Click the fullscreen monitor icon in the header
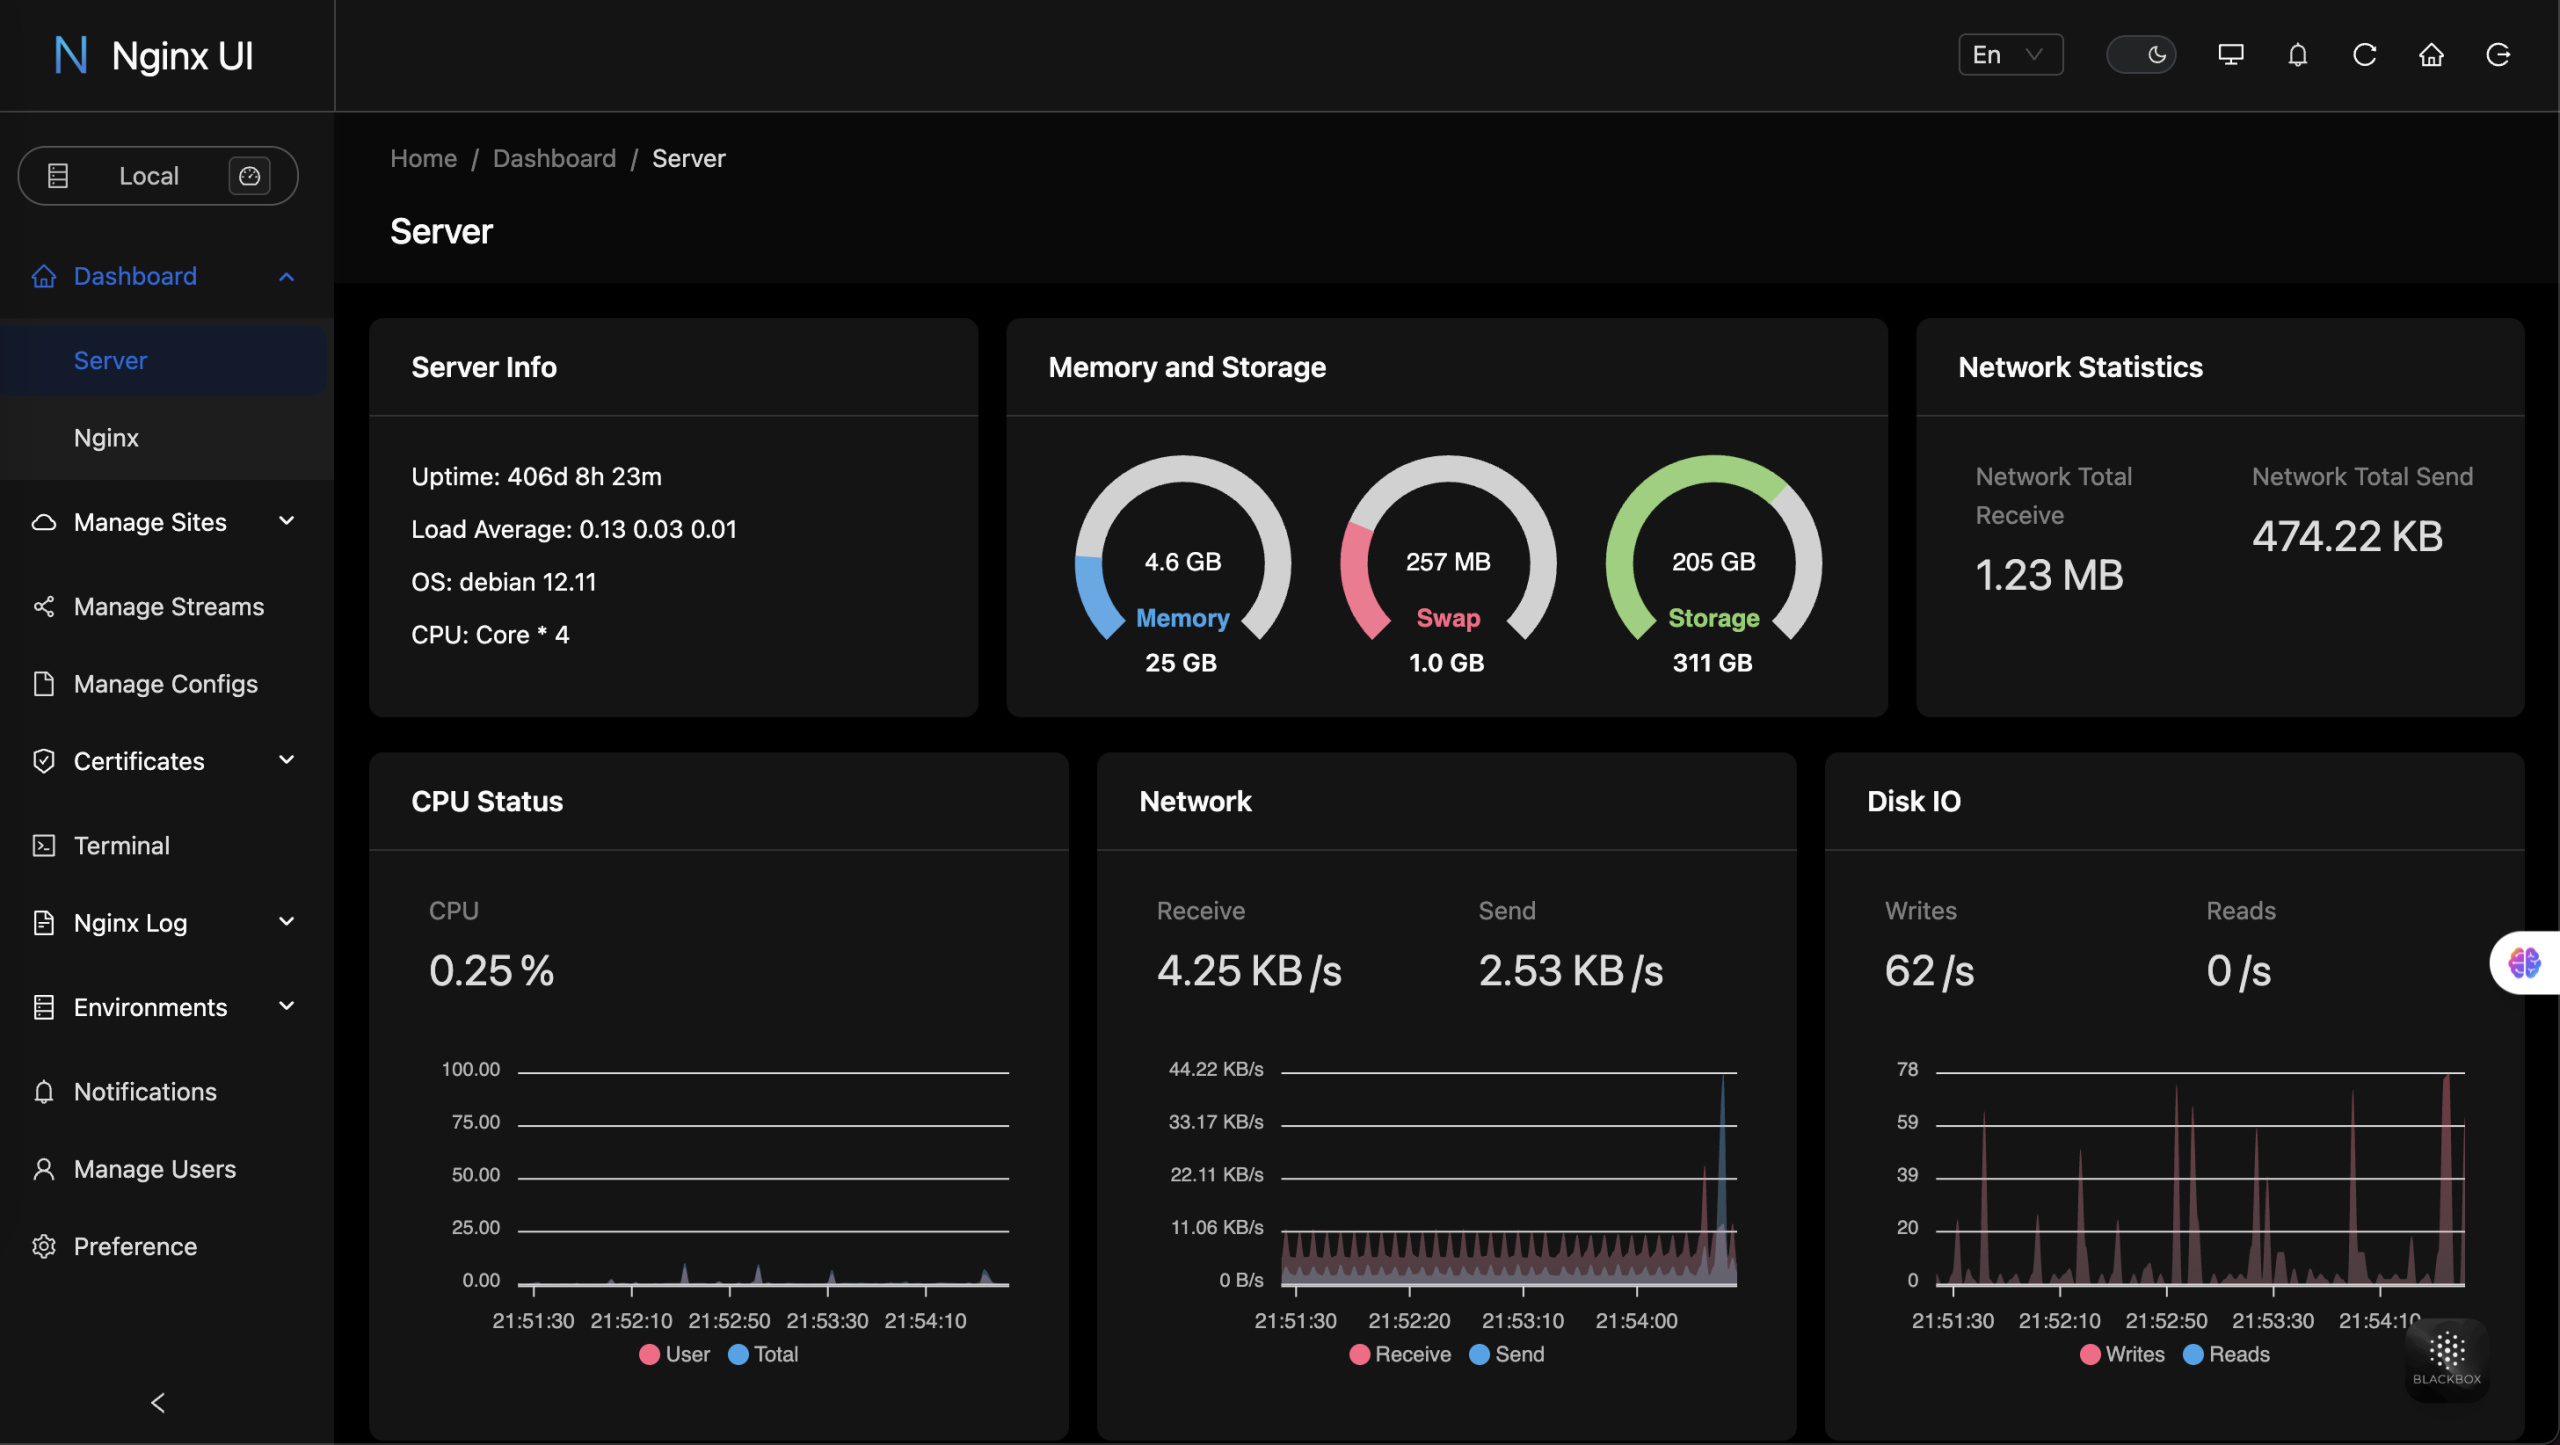The height and width of the screenshot is (1445, 2560). coord(2231,55)
